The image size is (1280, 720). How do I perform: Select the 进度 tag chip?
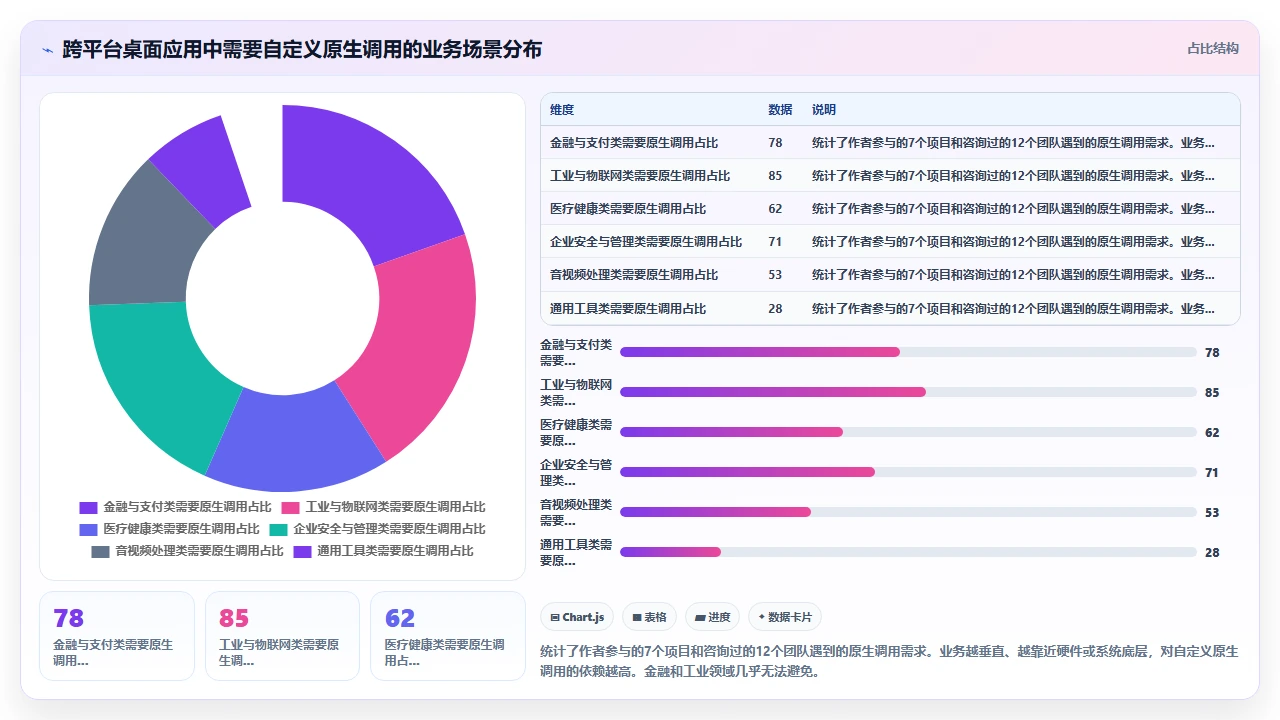(712, 617)
